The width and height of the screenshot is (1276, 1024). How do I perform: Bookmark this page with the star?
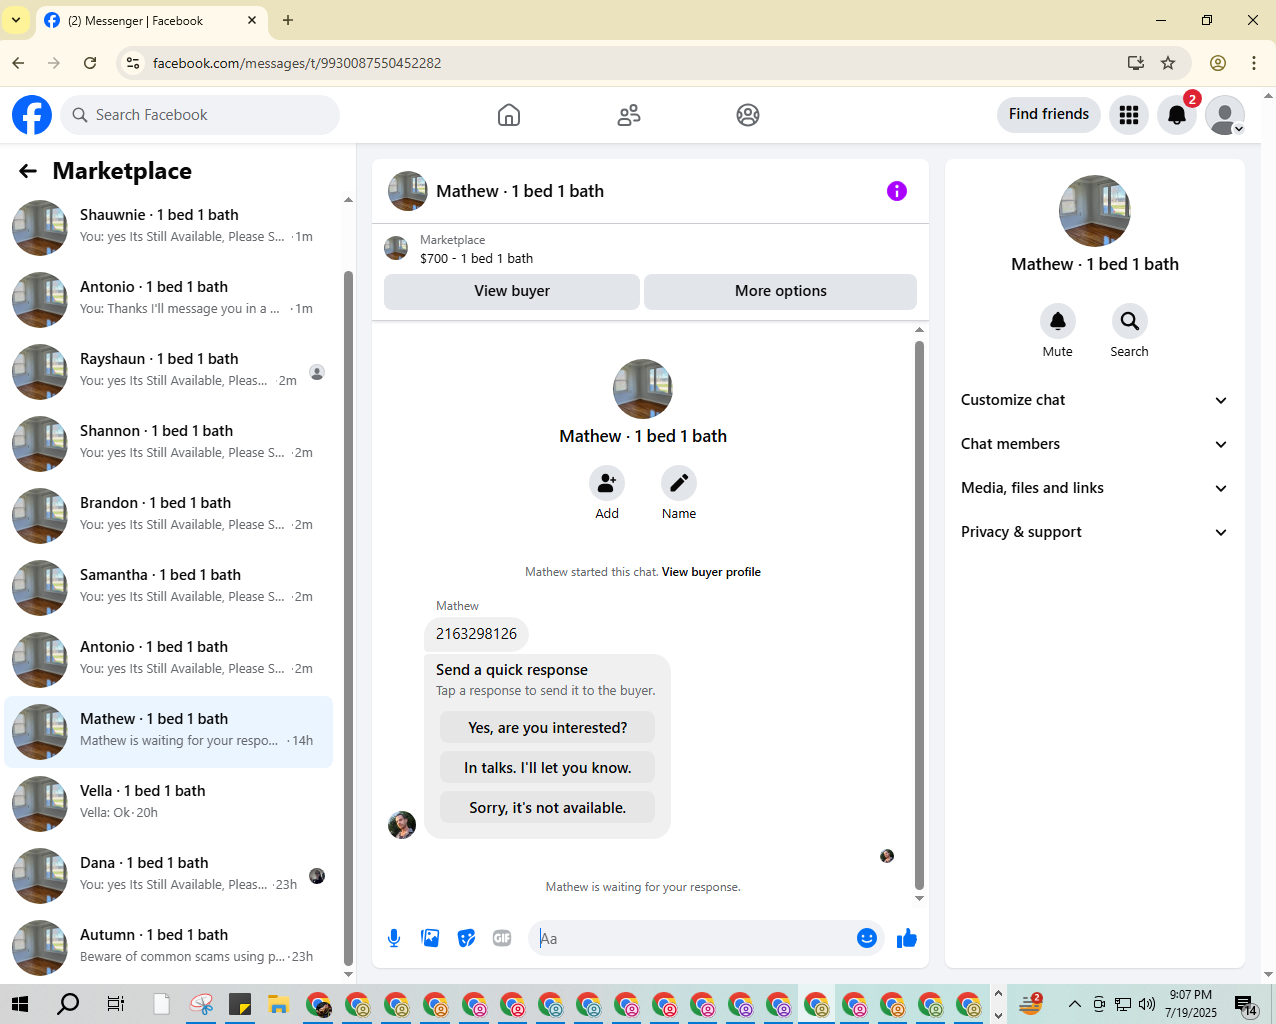tap(1168, 63)
